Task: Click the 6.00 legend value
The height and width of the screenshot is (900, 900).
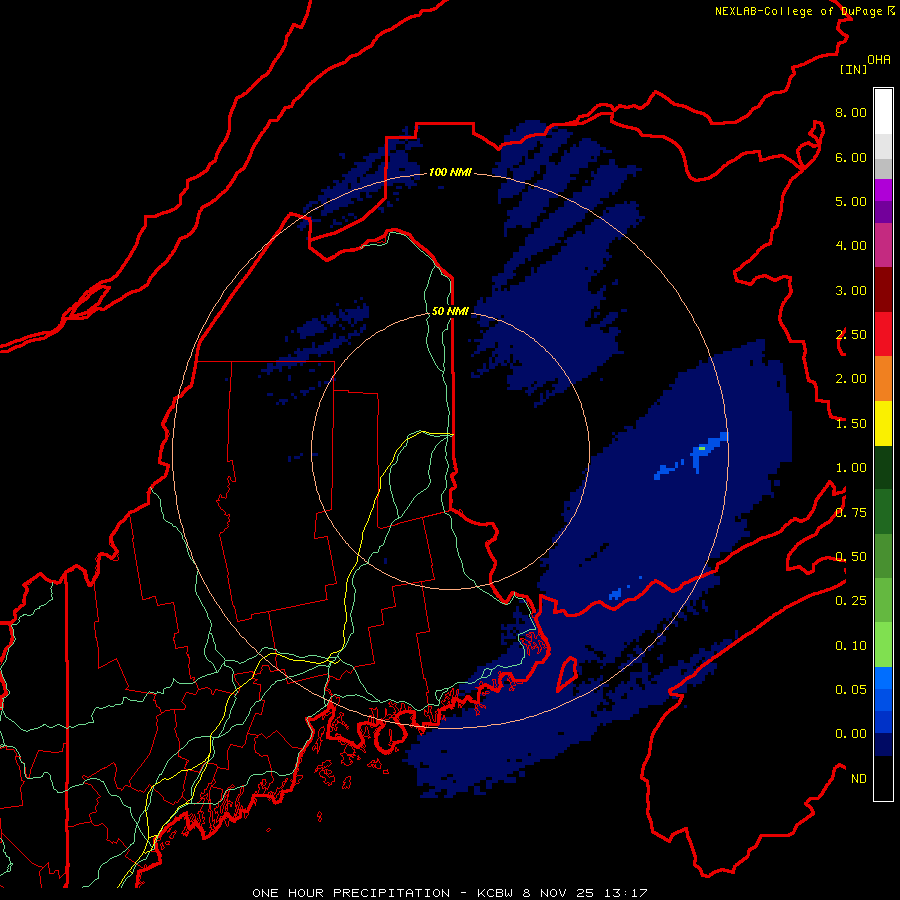Action: pyautogui.click(x=851, y=157)
